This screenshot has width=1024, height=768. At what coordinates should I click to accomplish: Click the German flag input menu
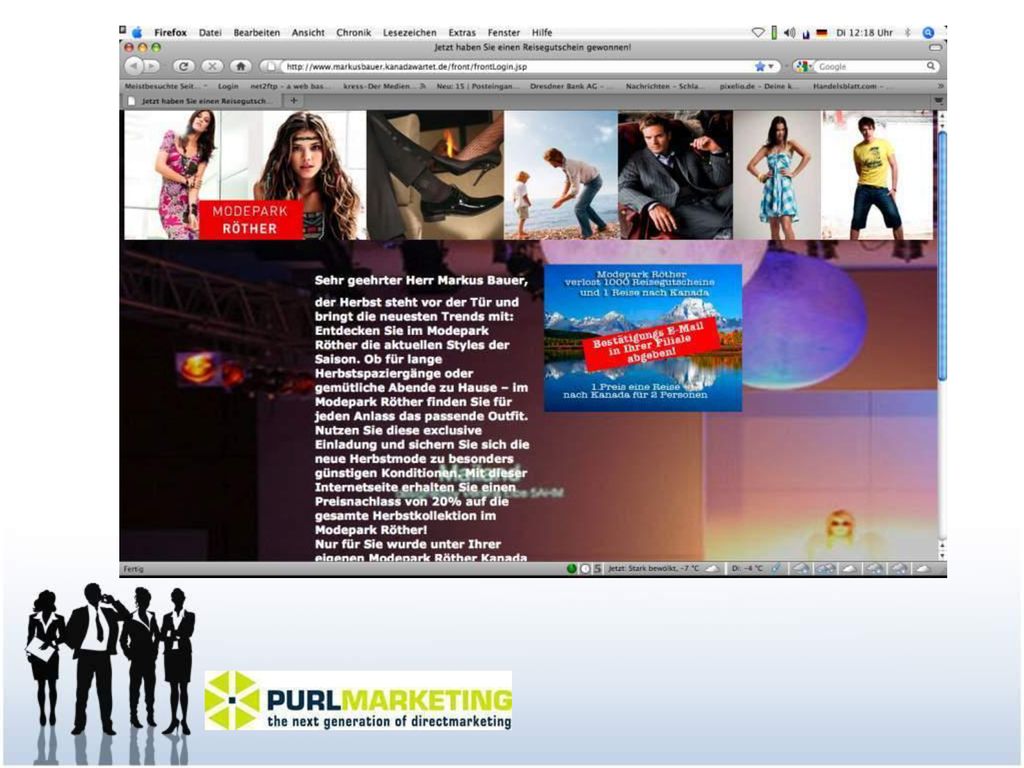click(x=822, y=33)
